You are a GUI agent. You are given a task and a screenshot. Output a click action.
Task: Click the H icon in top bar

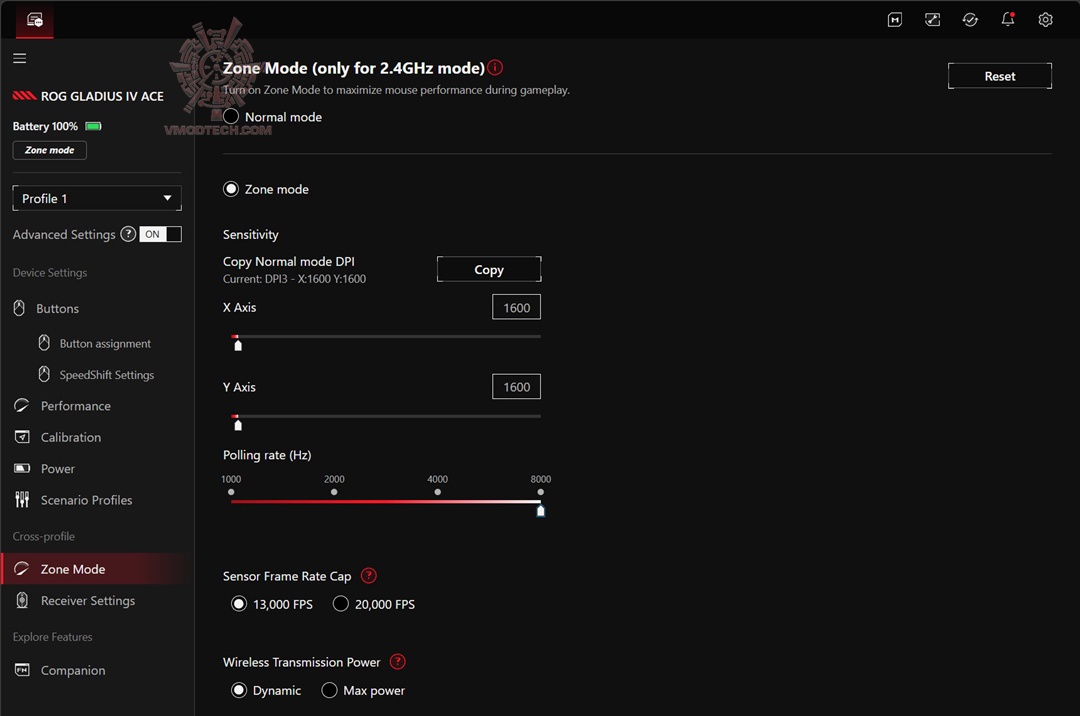pyautogui.click(x=895, y=19)
